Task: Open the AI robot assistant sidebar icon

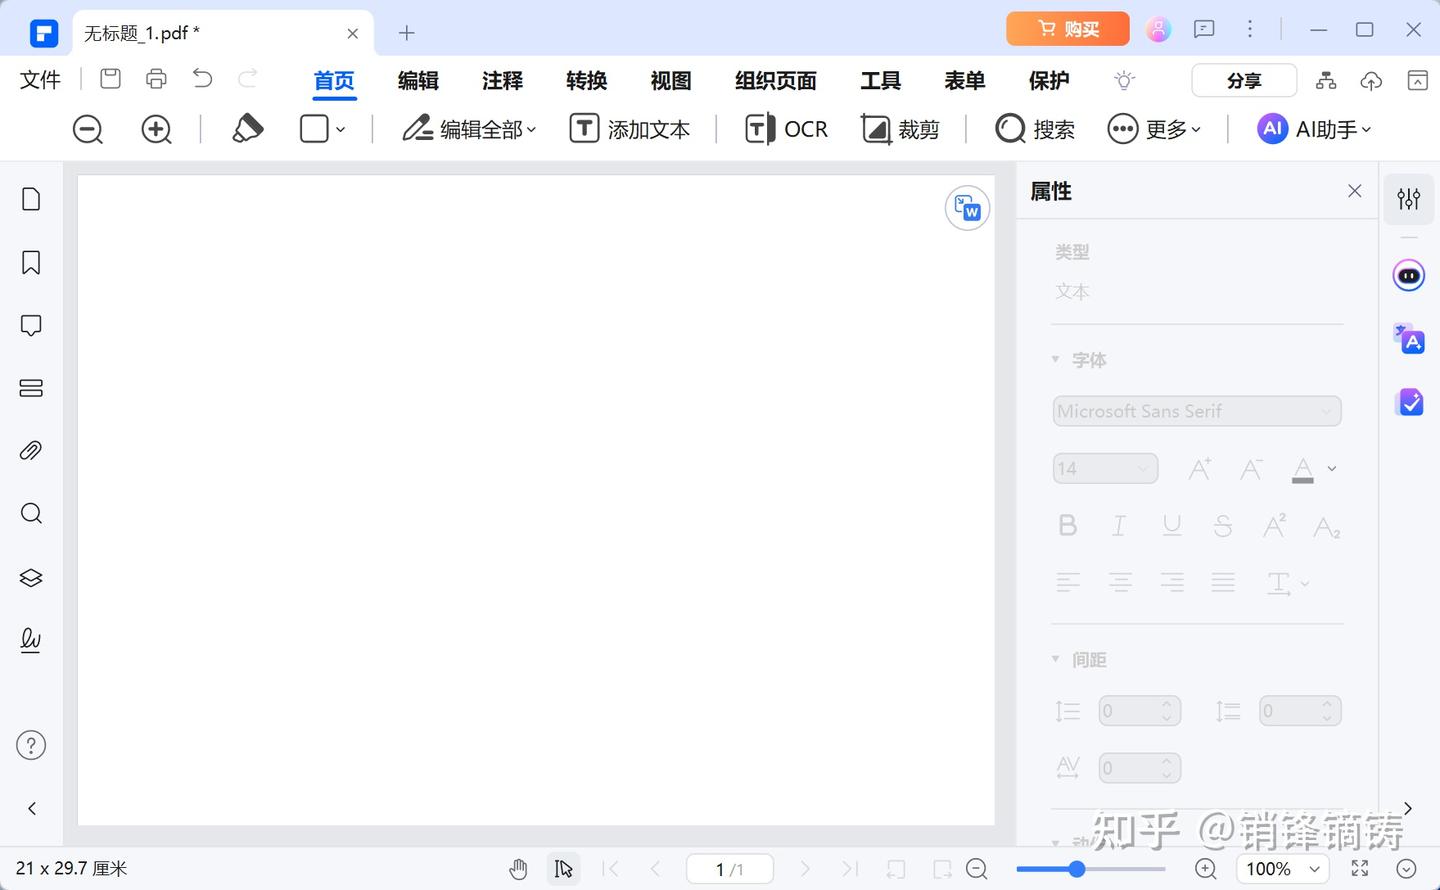Action: (1409, 275)
